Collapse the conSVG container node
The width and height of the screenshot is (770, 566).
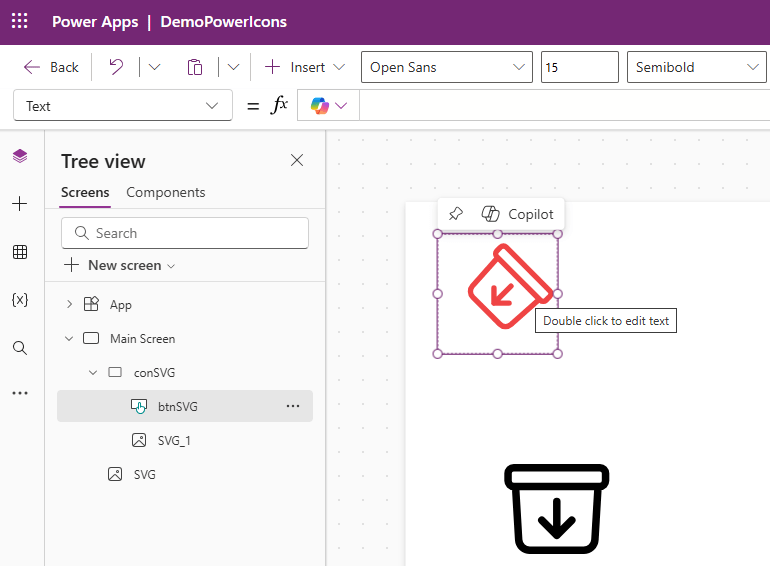coord(93,373)
